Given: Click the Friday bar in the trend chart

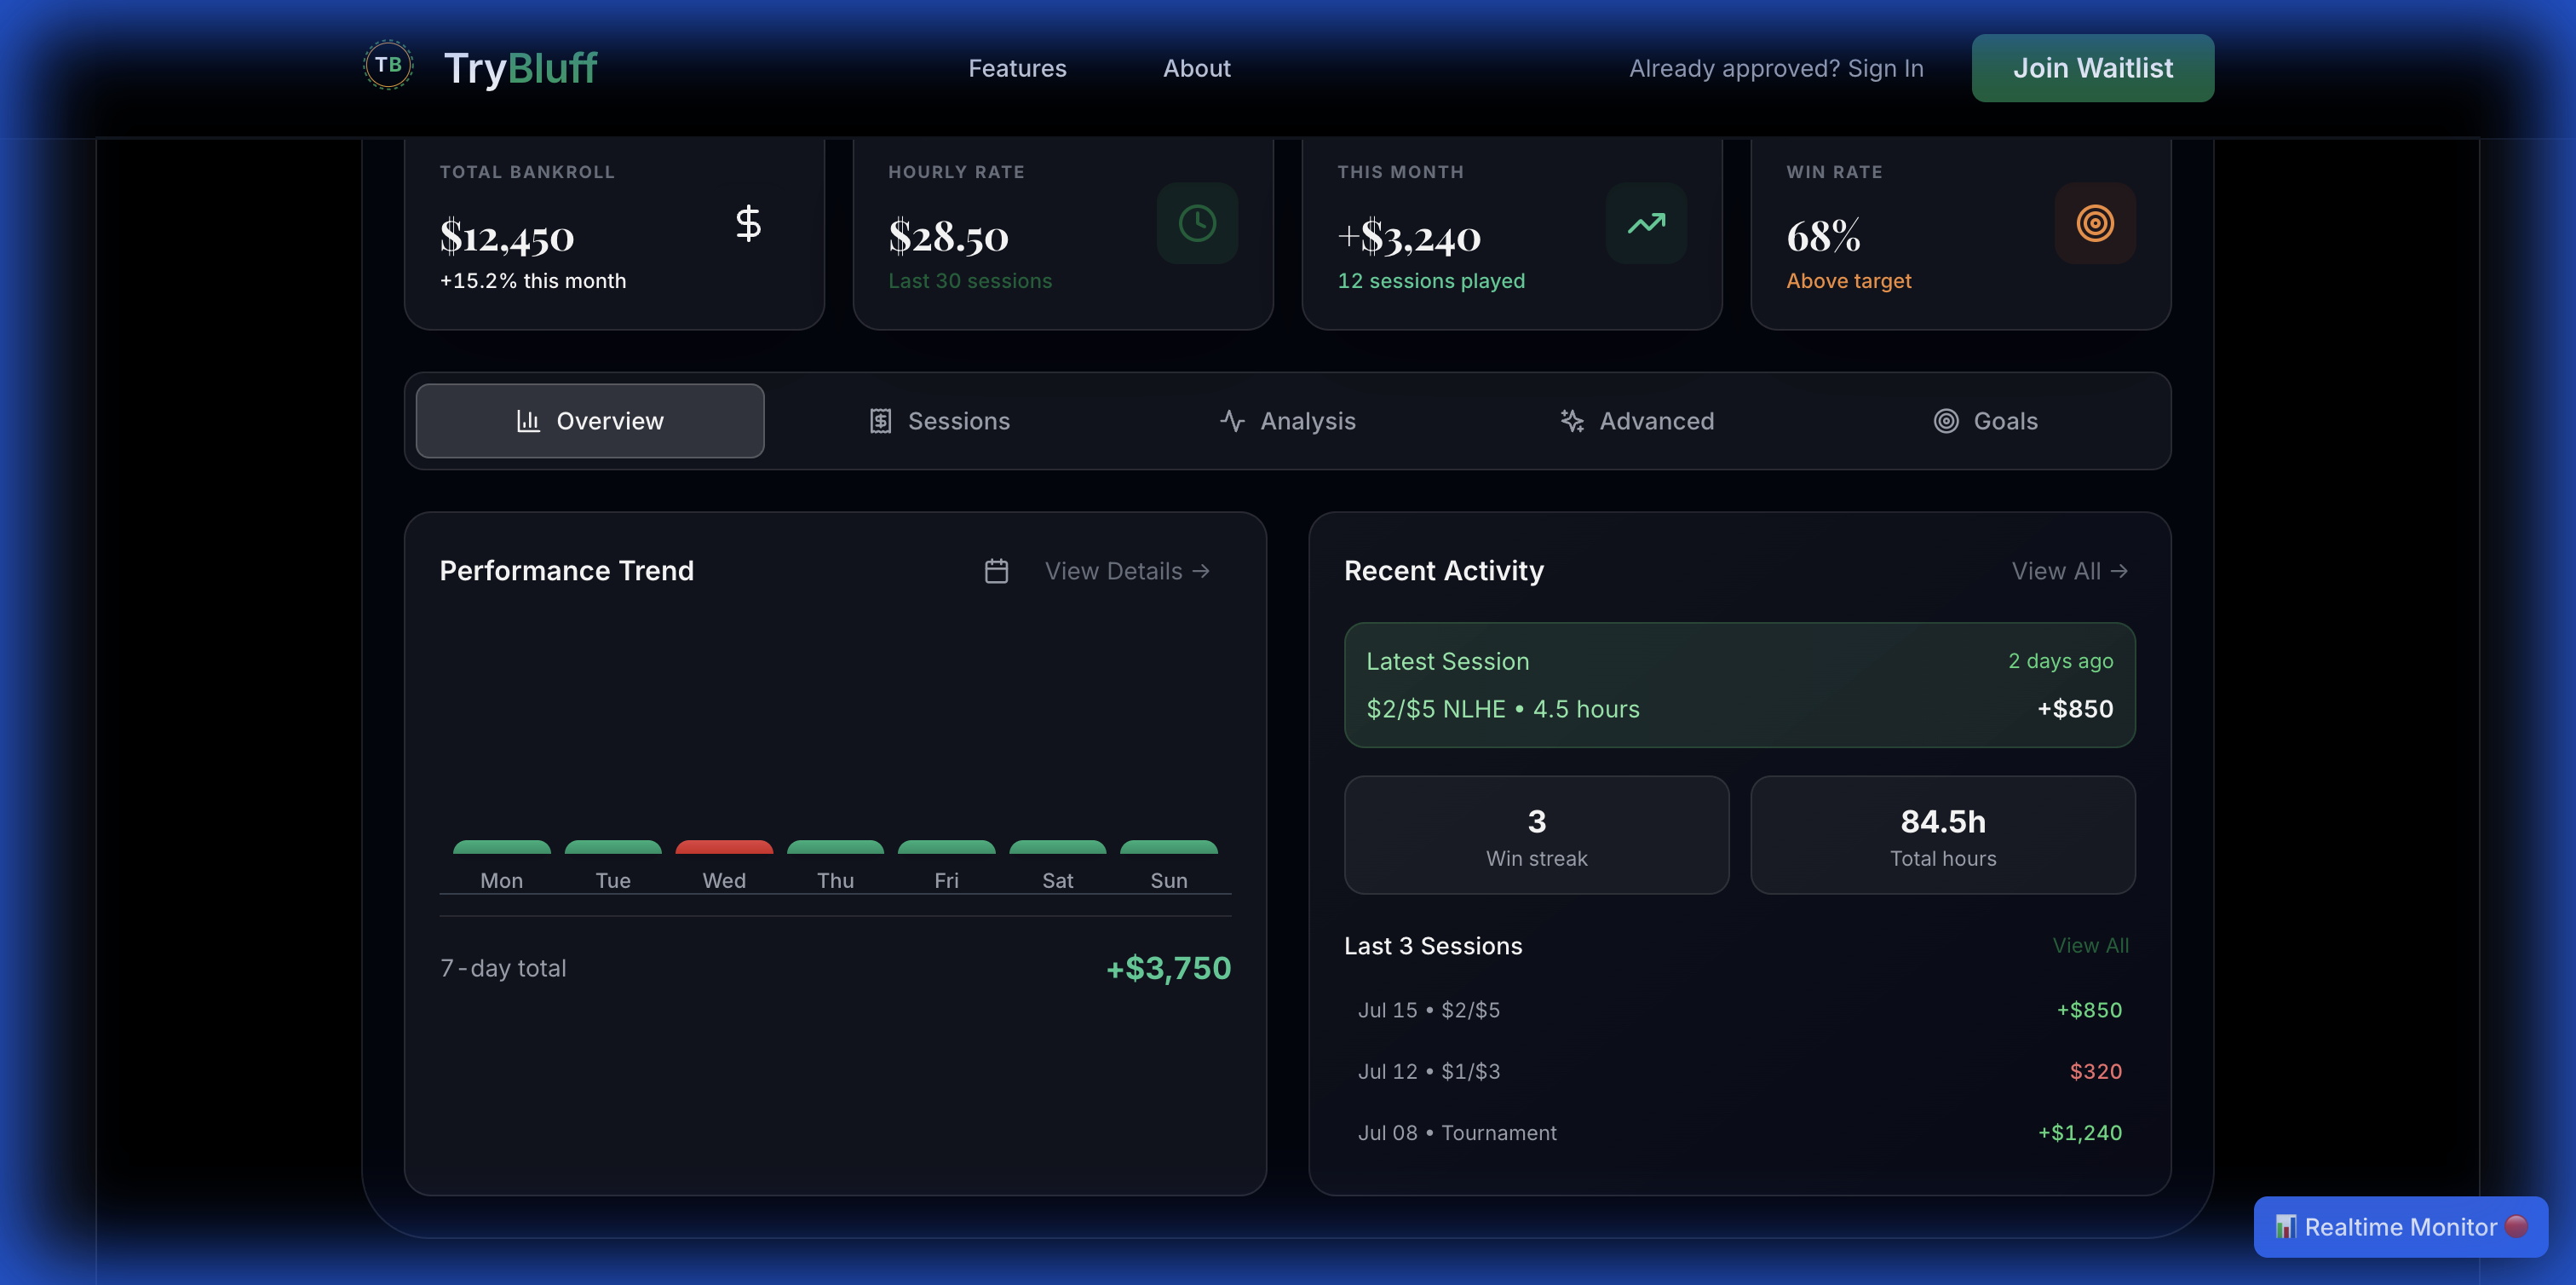Looking at the screenshot, I should point(946,848).
